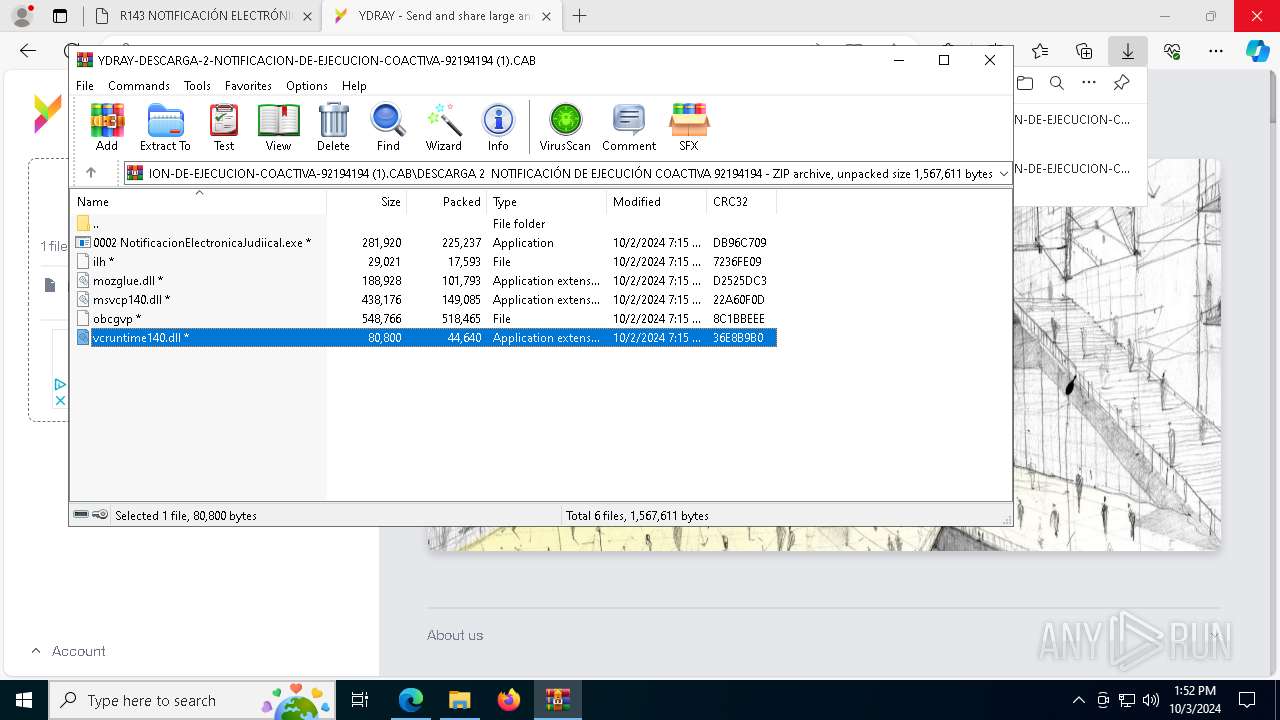Open Microsoft Edge from taskbar
1280x720 pixels.
coord(411,700)
